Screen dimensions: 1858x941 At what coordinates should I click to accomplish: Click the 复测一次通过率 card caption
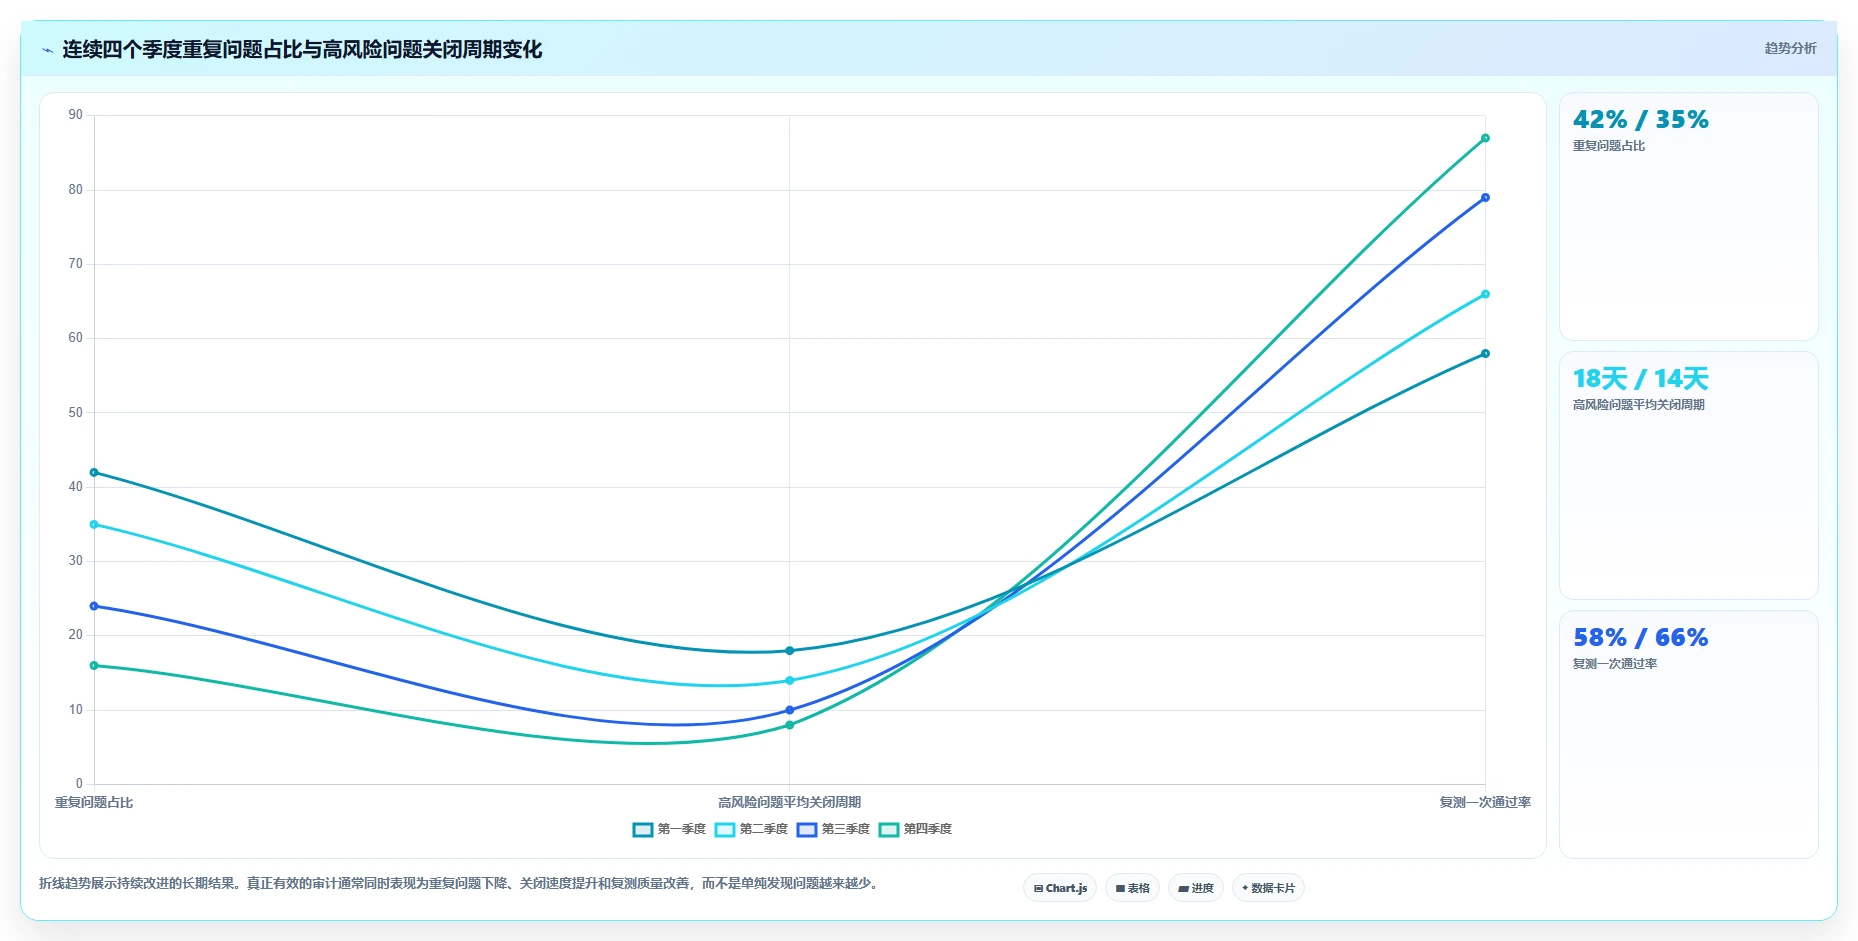click(x=1614, y=664)
